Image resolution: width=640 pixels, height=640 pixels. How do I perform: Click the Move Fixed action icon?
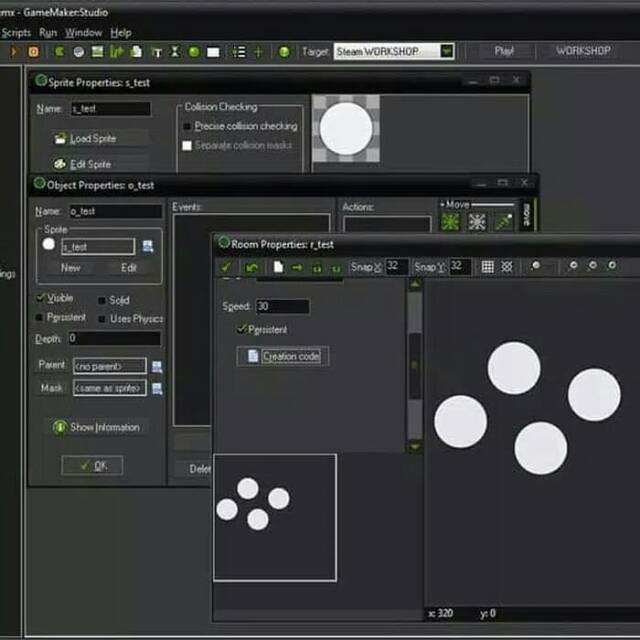[451, 222]
